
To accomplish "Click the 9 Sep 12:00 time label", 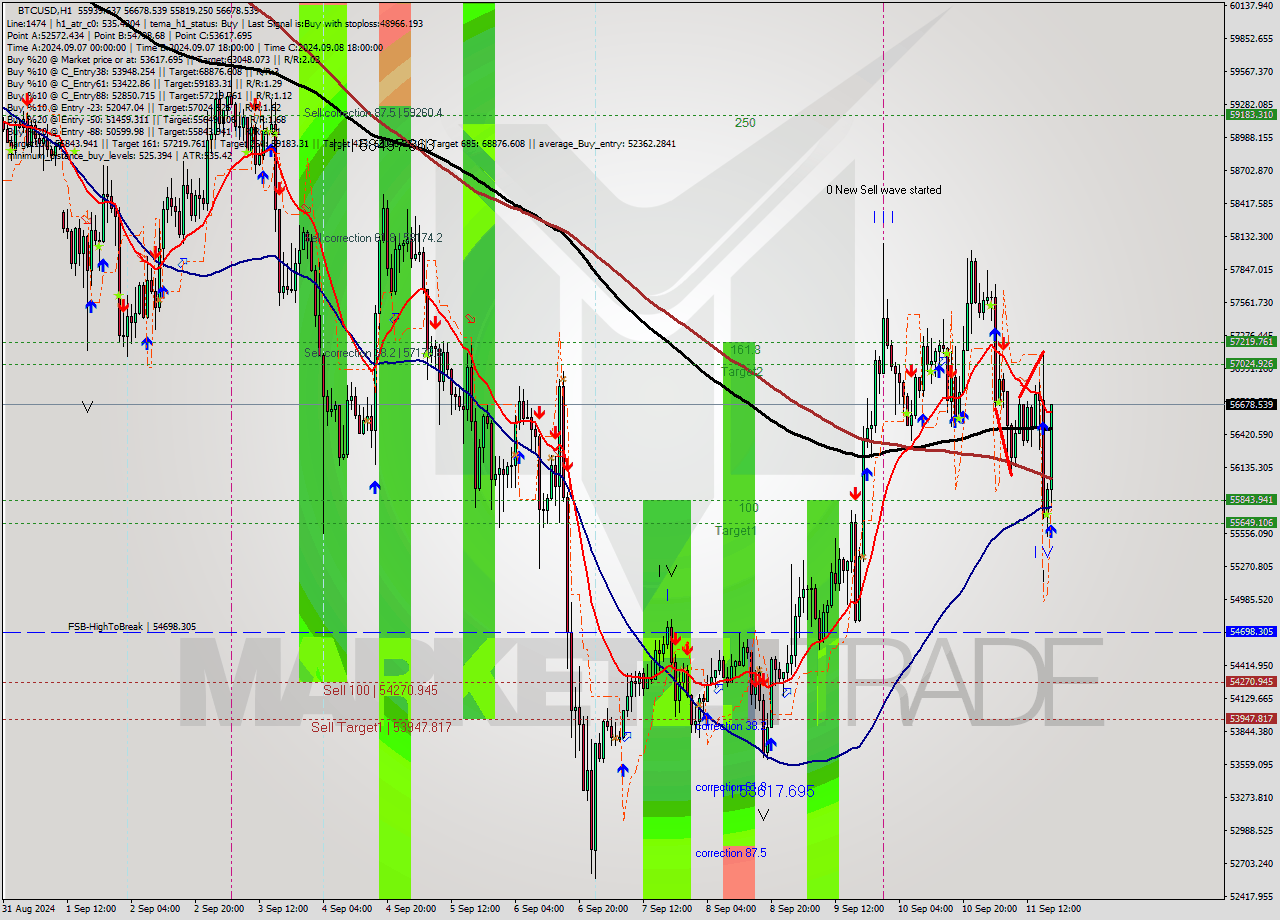I will click(x=858, y=909).
